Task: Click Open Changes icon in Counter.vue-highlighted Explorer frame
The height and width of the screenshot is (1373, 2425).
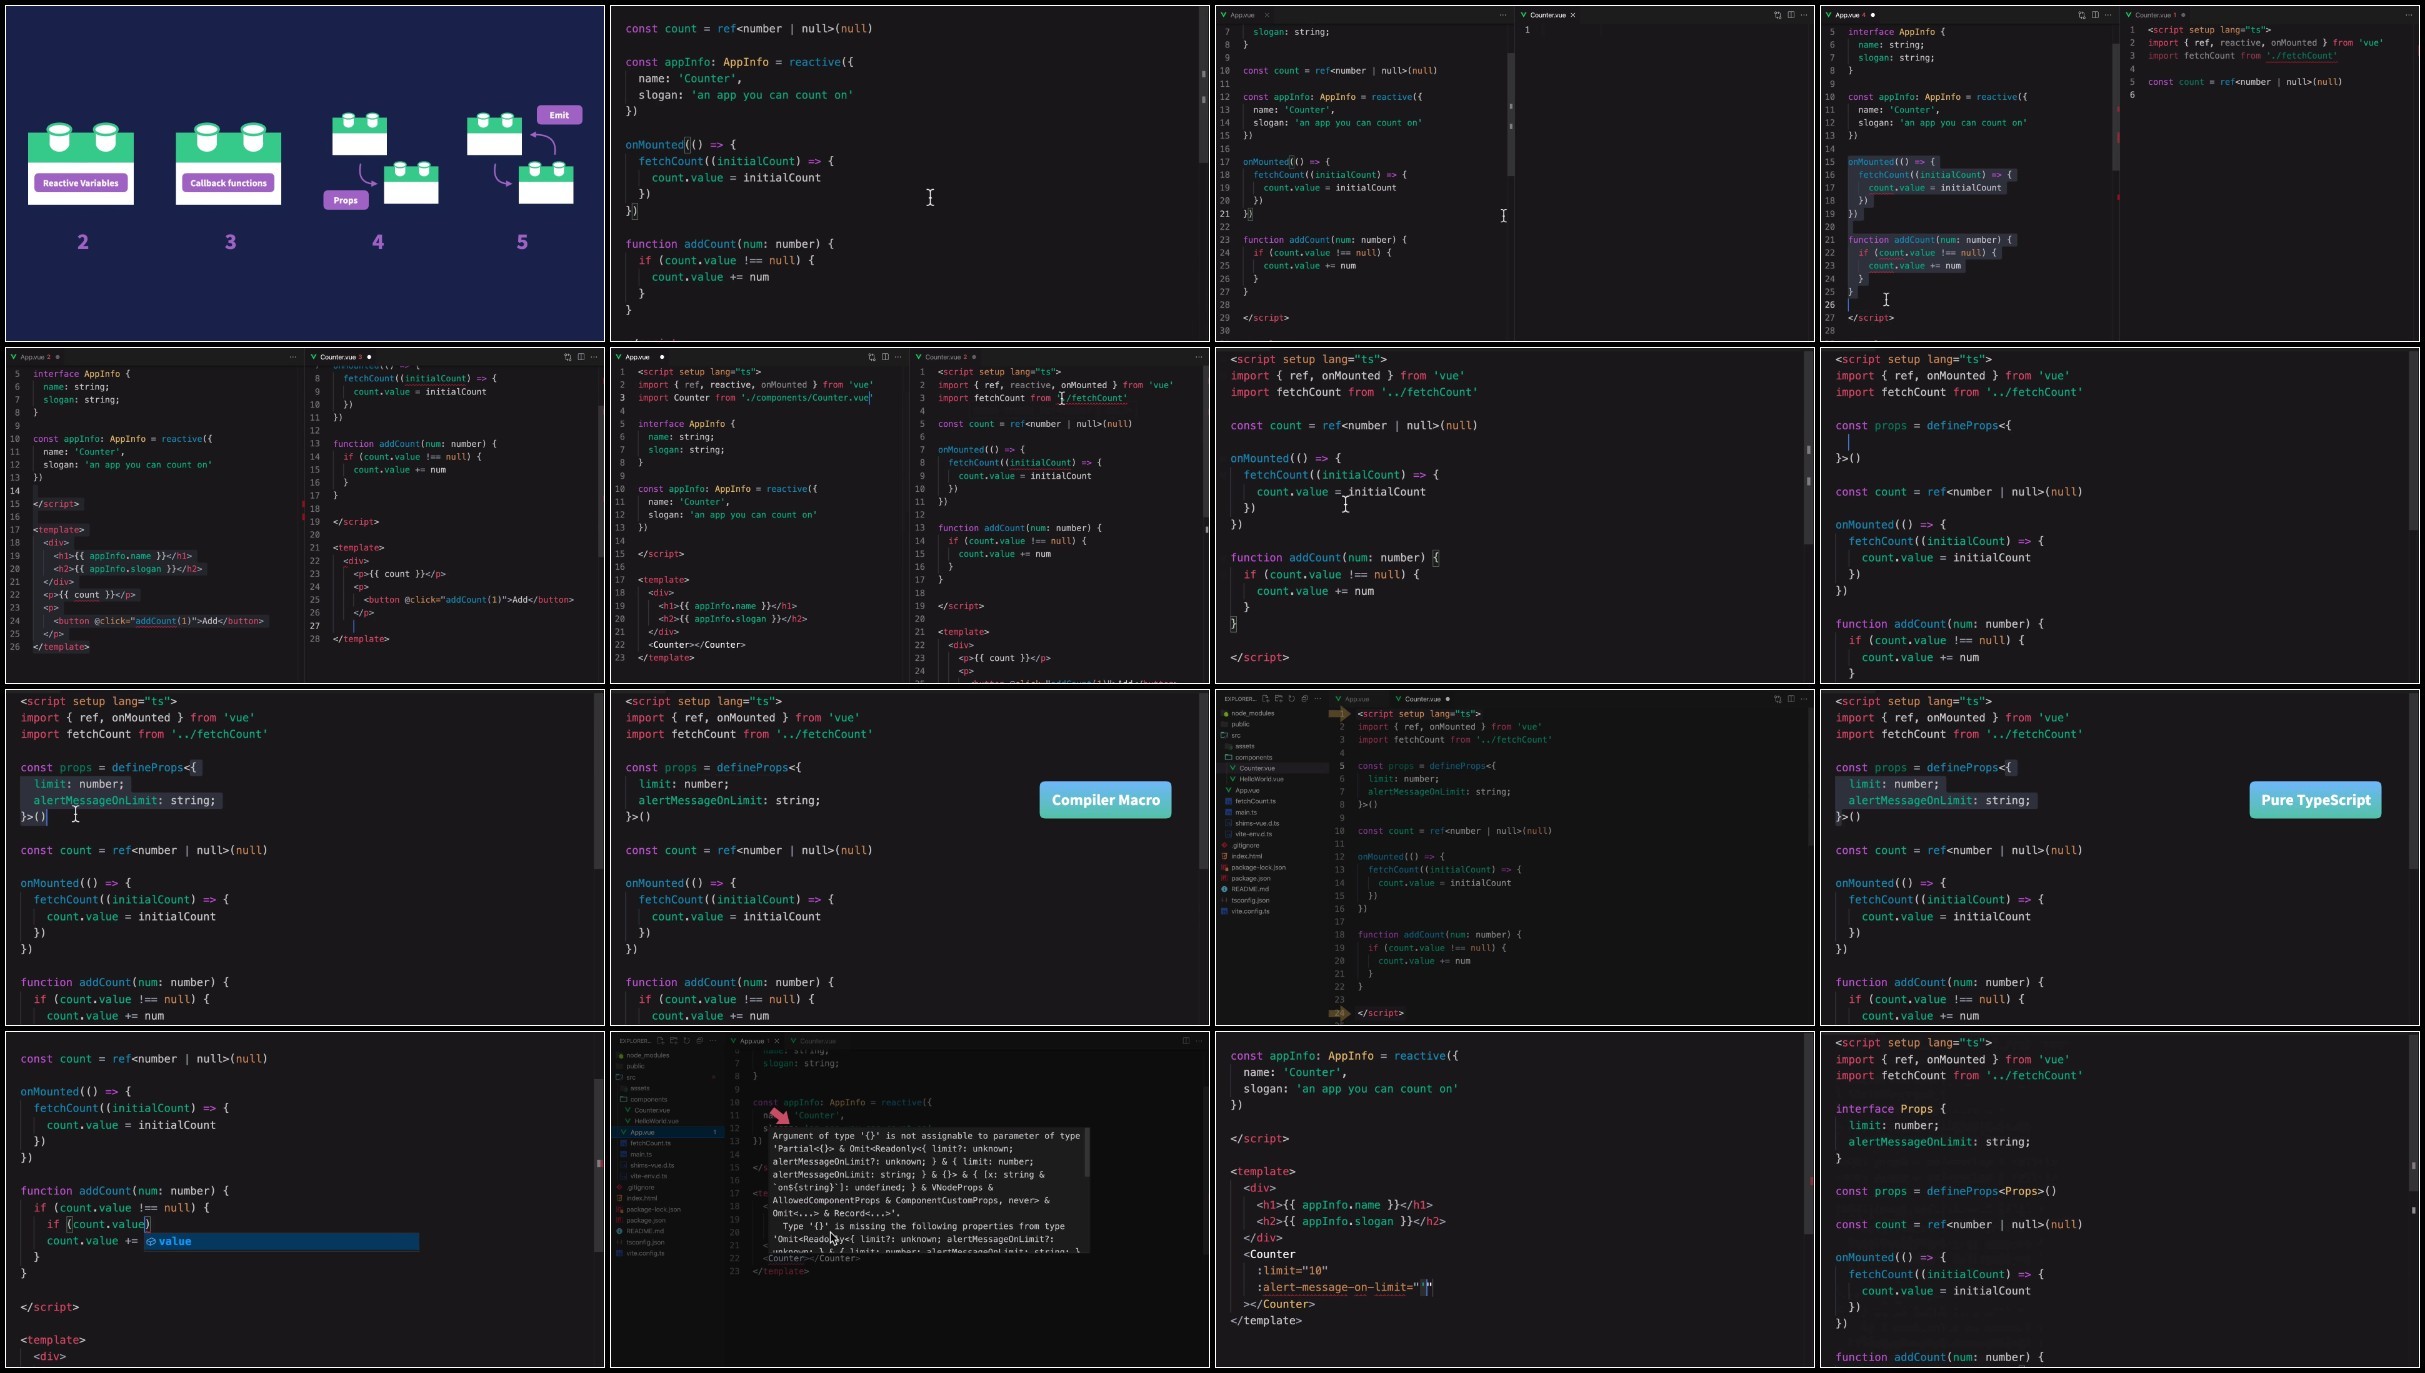Action: coord(1777,699)
